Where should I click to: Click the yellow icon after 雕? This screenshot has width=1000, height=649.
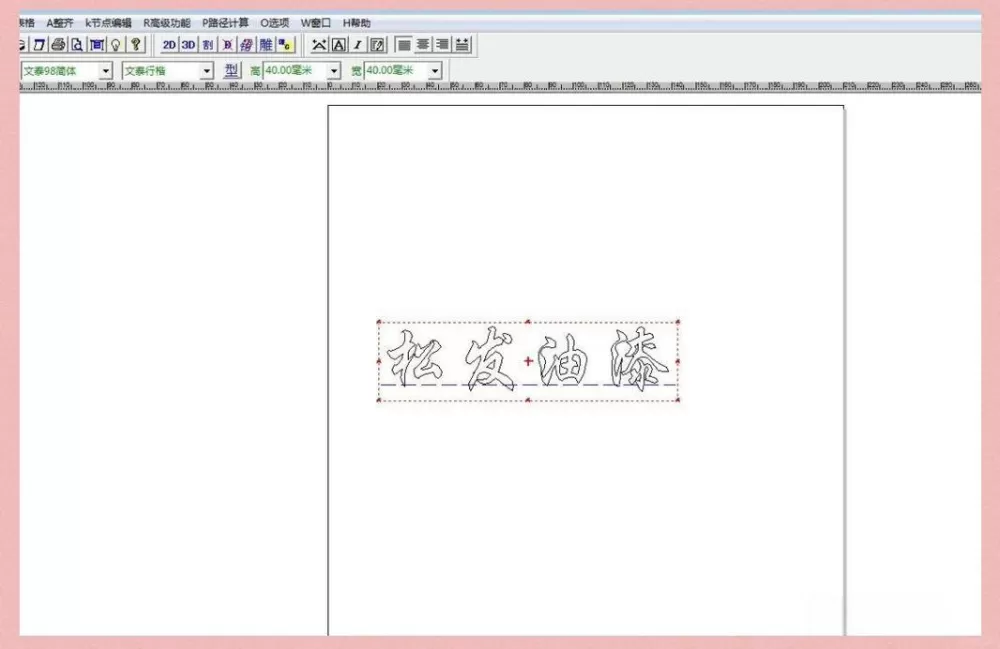click(285, 45)
